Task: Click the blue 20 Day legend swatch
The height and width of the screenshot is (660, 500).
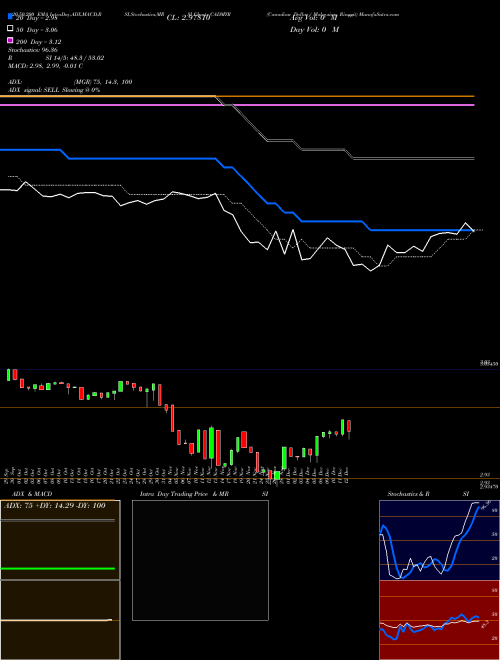Action: [x=11, y=17]
